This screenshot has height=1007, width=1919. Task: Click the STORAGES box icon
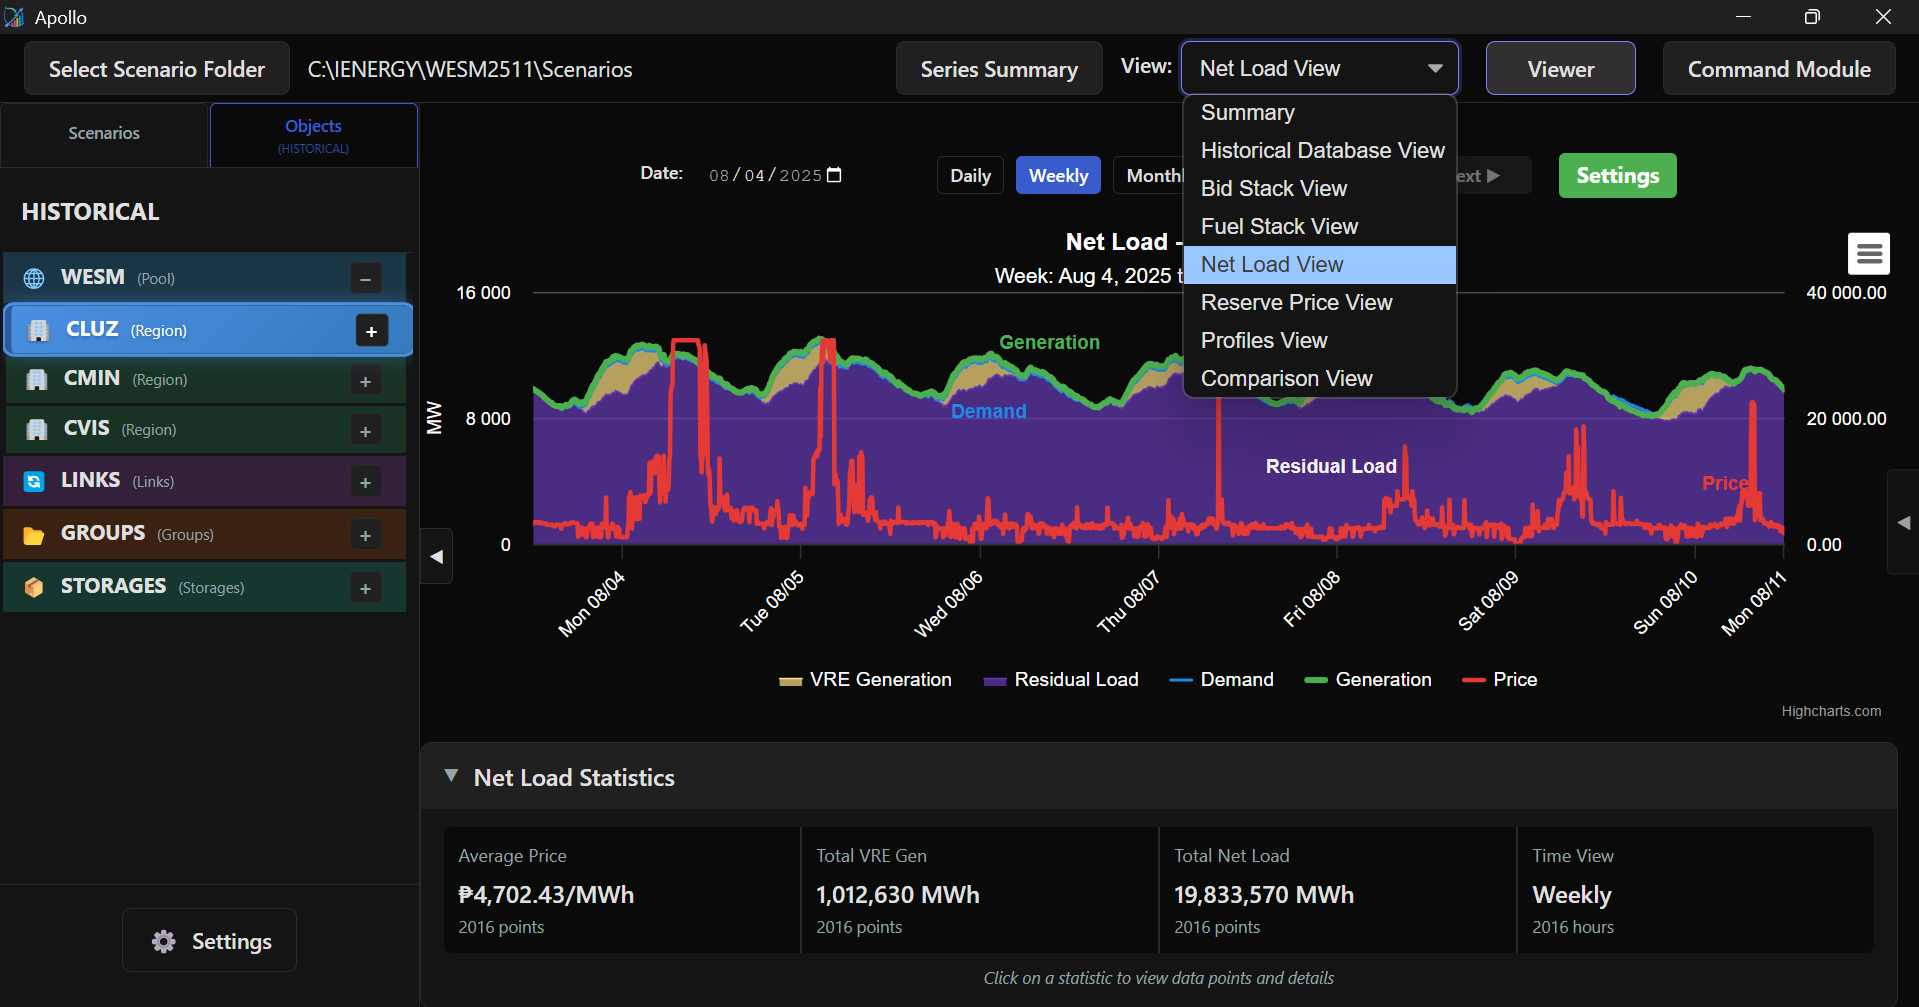tap(34, 587)
